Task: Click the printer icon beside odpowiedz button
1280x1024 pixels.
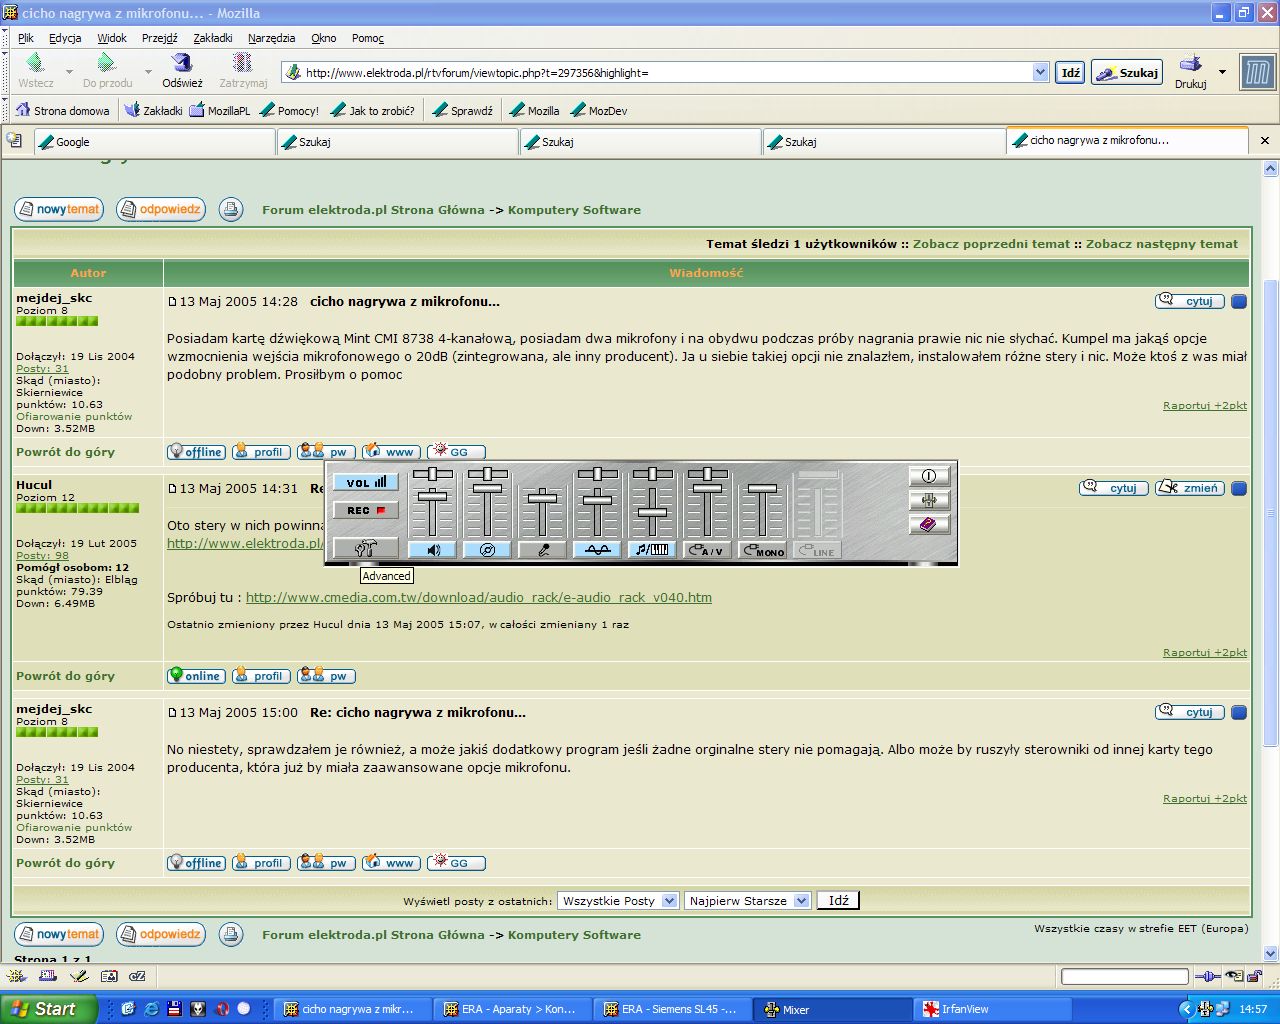Action: (231, 209)
